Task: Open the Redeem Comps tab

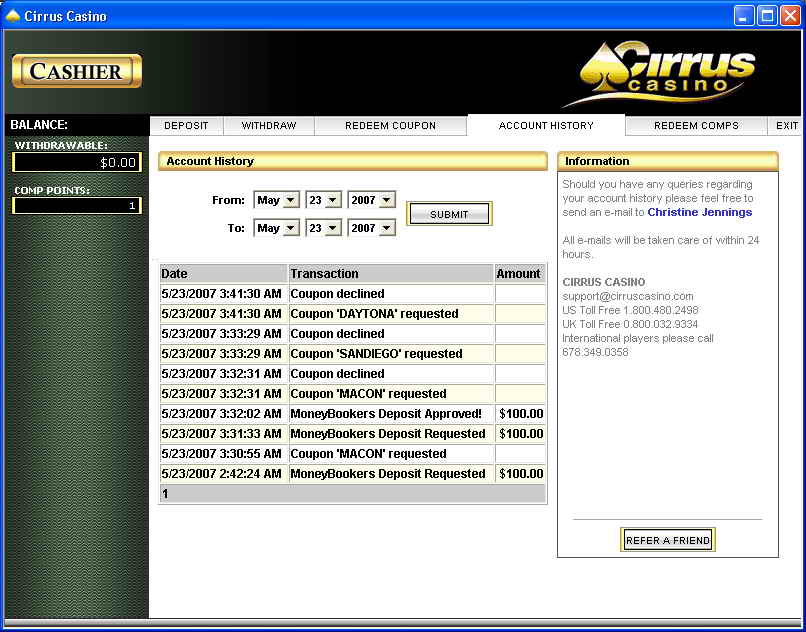Action: coord(697,125)
